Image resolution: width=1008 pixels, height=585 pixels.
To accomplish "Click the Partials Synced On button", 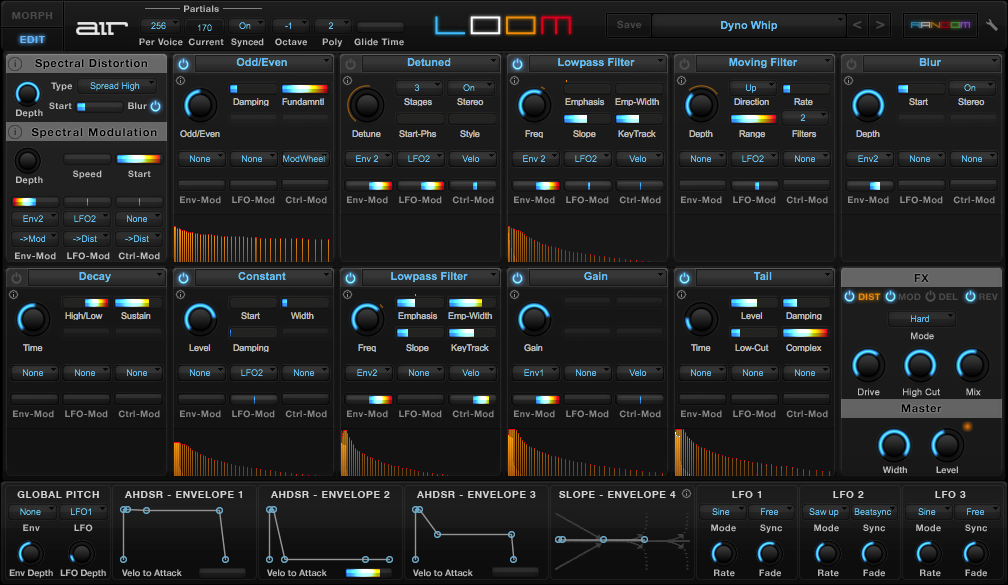I will [x=246, y=26].
